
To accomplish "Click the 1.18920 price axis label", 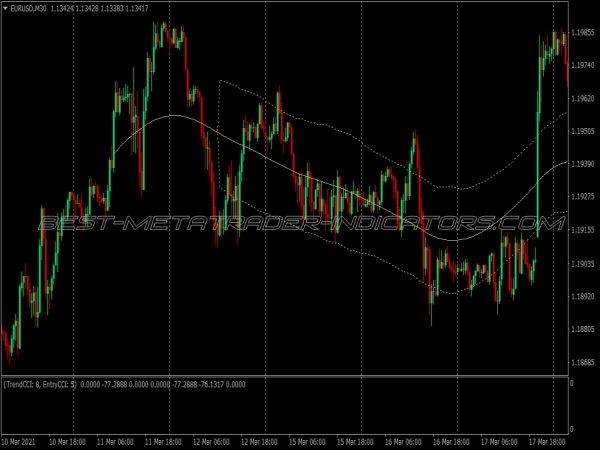I will tap(583, 297).
